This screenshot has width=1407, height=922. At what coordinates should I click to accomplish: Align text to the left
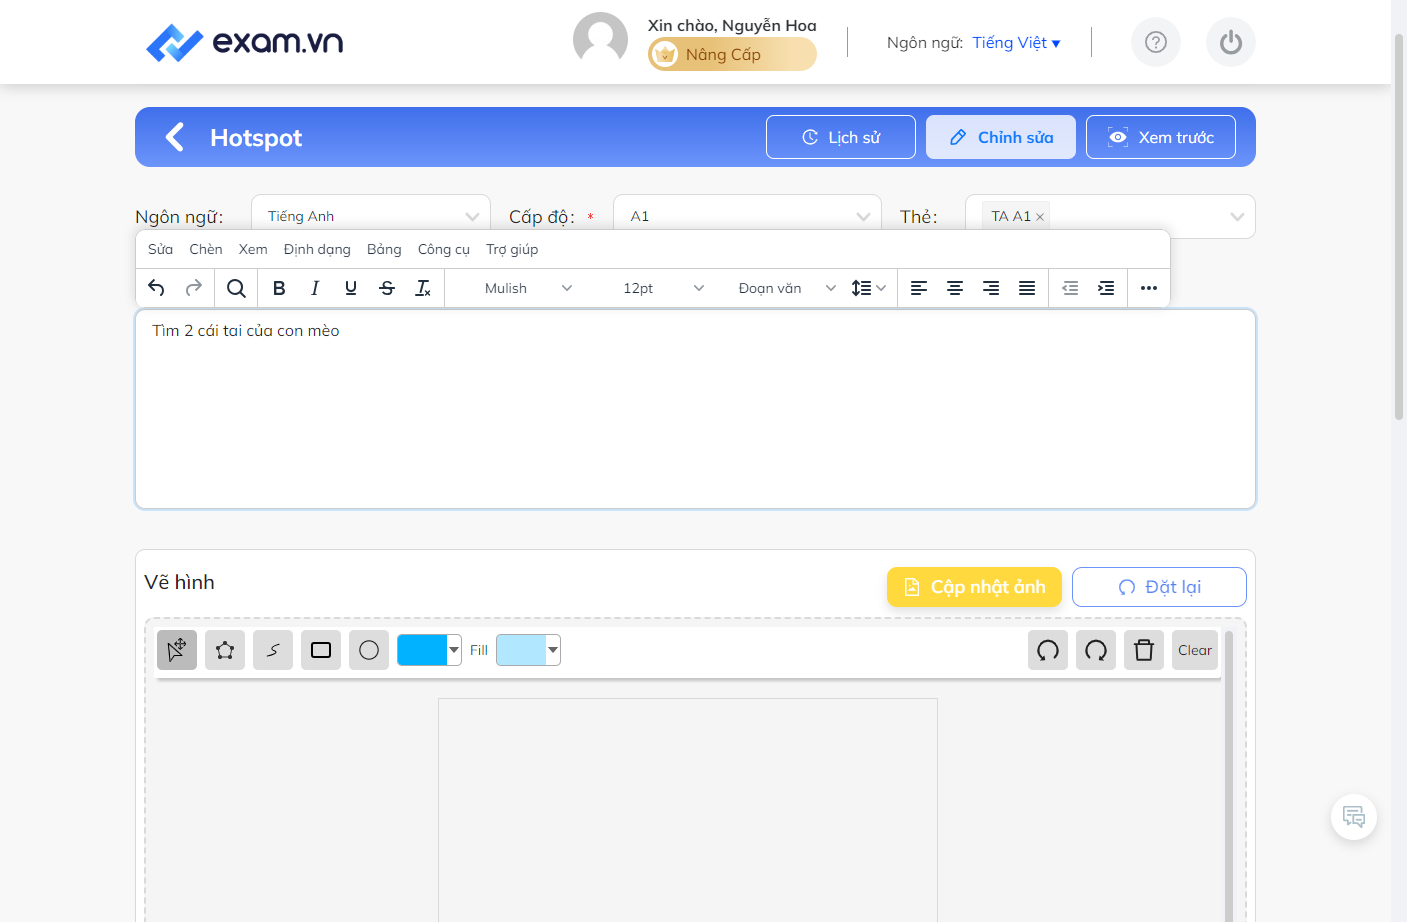point(919,288)
